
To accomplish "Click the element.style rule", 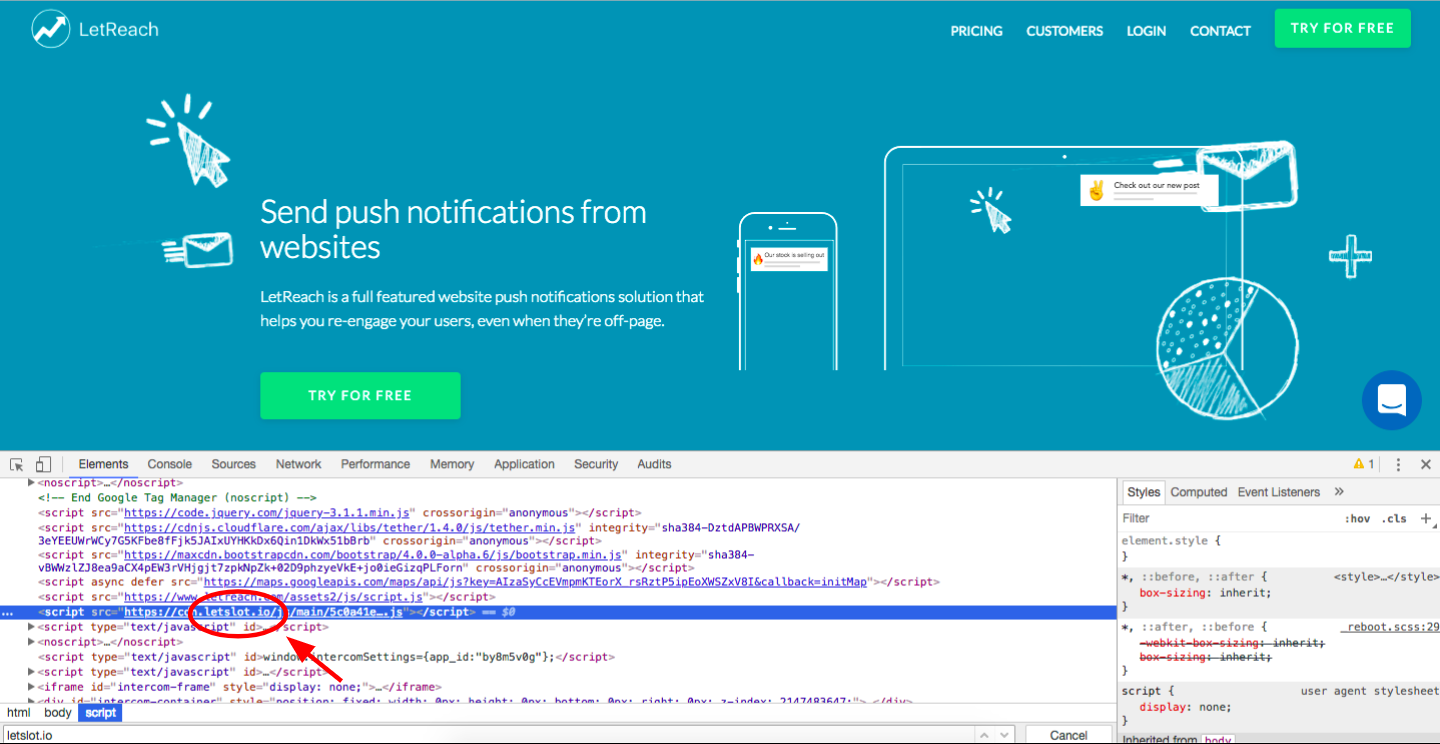I will [1171, 541].
